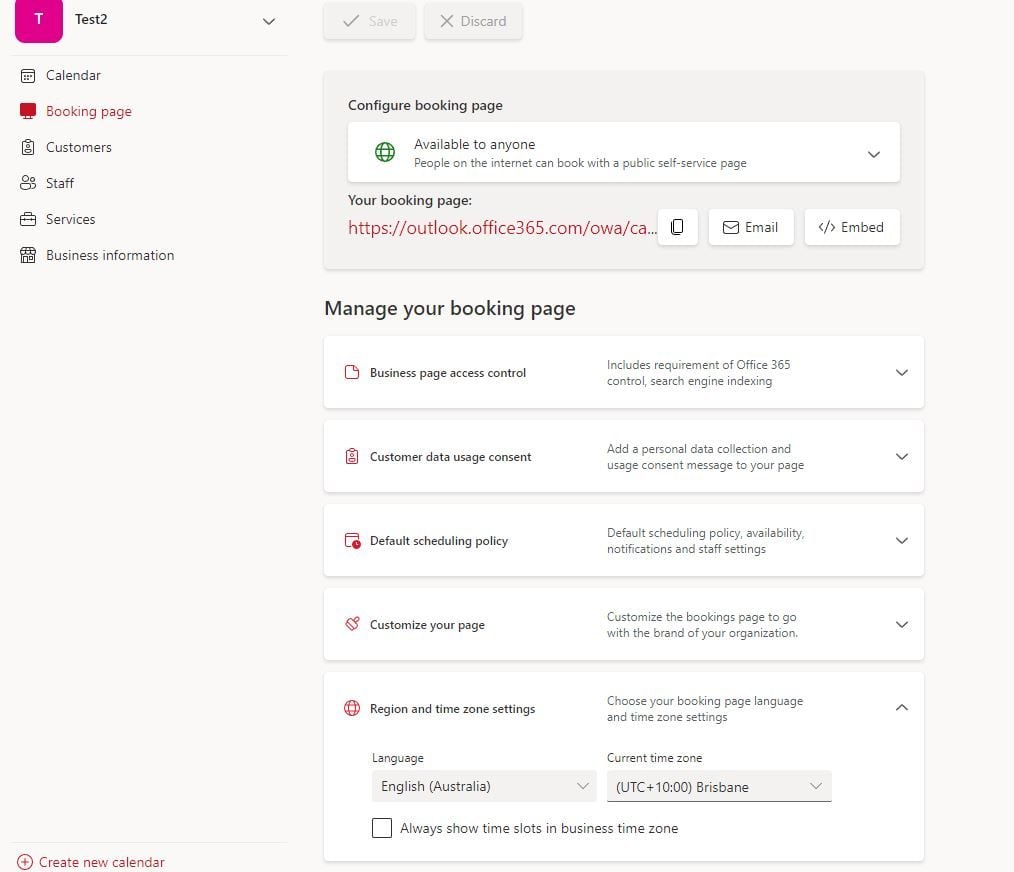Click the Discard button
Screen dimensions: 1014x872
pos(473,21)
